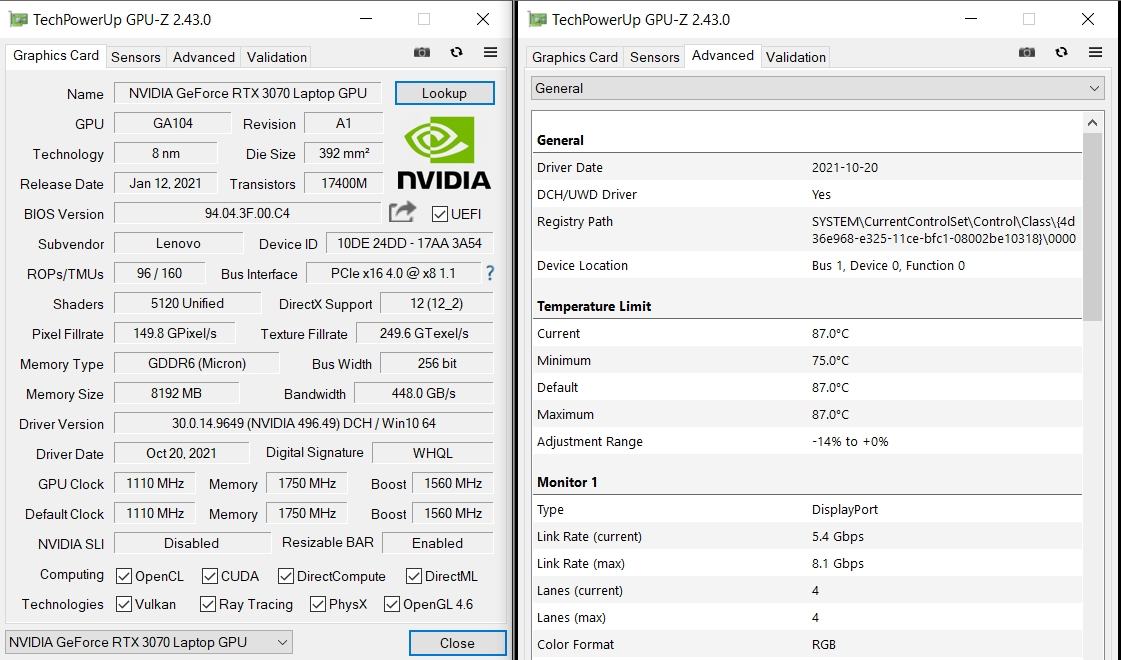
Task: Toggle the DirectCompute checkbox
Action: [286, 576]
